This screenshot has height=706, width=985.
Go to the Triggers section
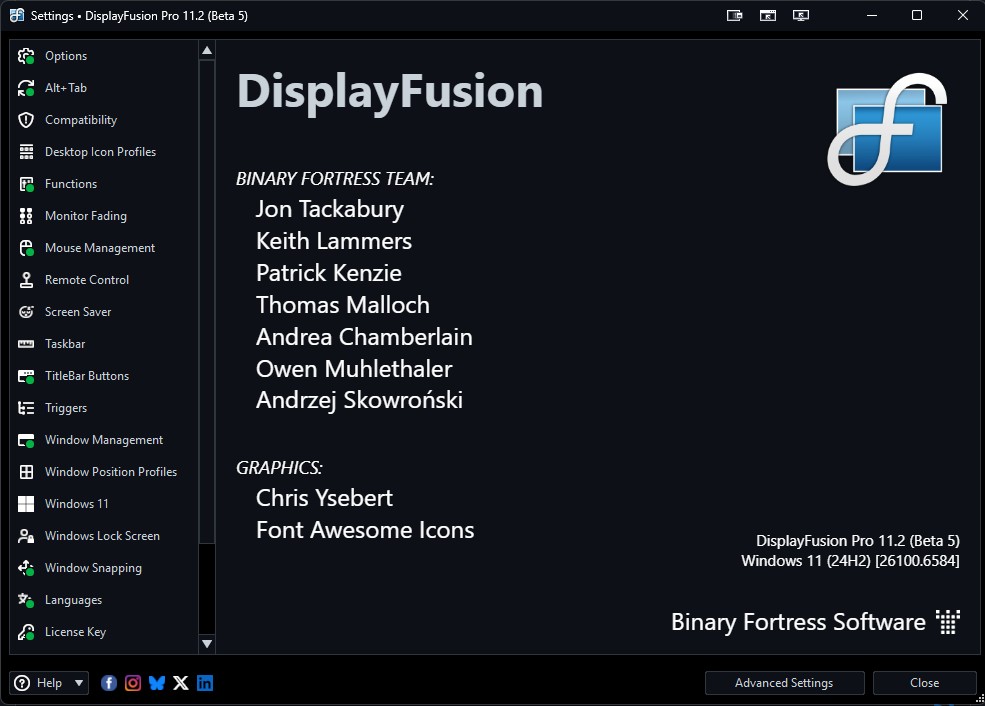coord(66,408)
